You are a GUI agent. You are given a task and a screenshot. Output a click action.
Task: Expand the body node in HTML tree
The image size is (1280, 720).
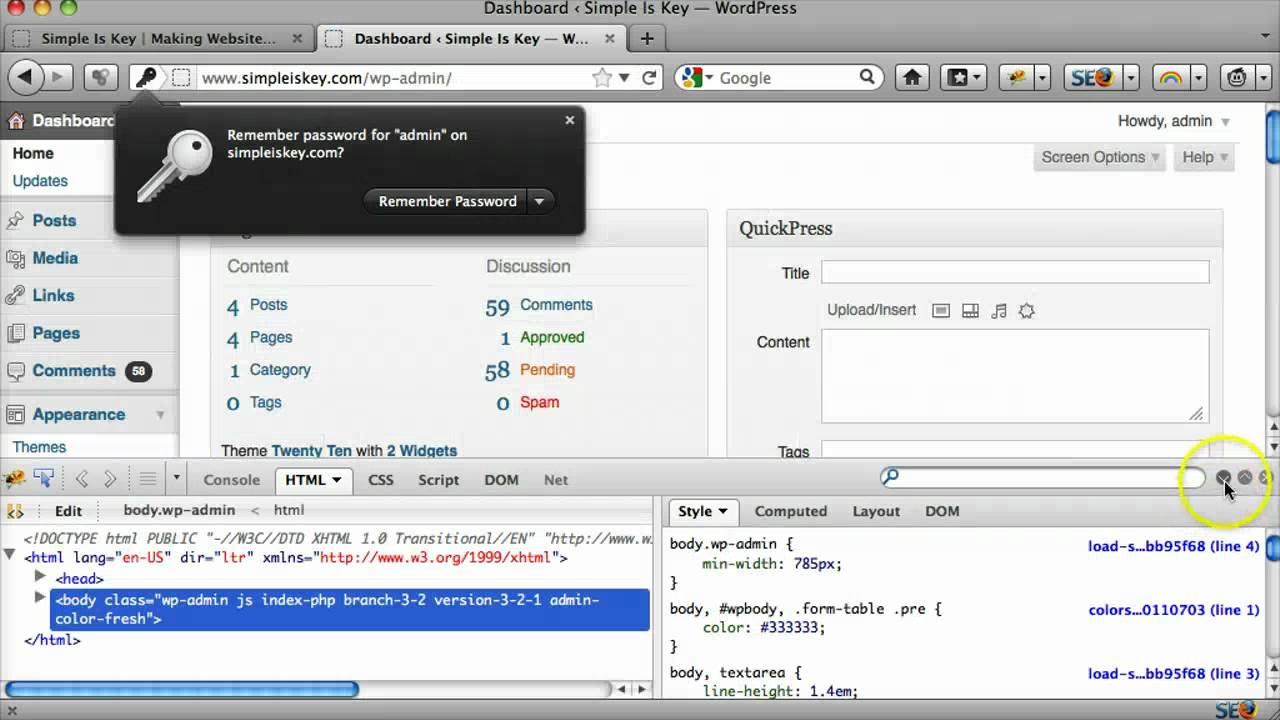40,597
